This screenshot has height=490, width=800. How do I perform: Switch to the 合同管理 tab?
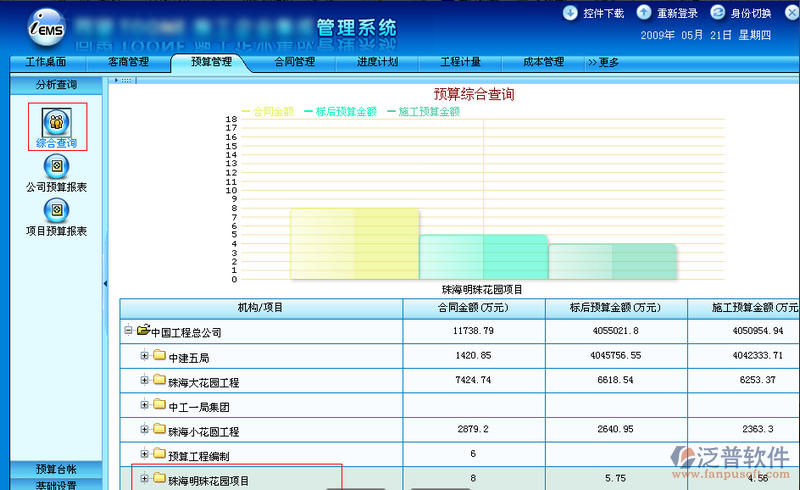coord(294,62)
